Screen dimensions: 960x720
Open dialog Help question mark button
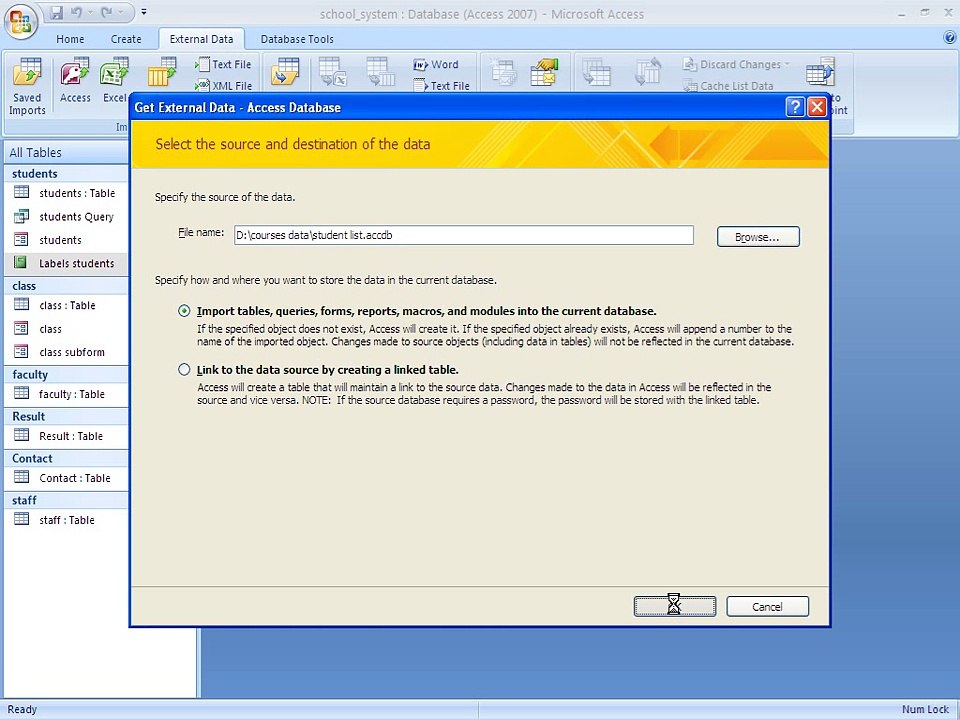(795, 107)
